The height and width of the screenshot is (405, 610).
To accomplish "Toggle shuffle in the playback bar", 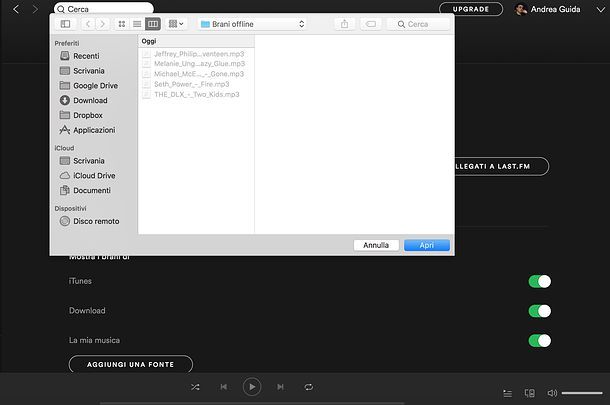I will [195, 386].
